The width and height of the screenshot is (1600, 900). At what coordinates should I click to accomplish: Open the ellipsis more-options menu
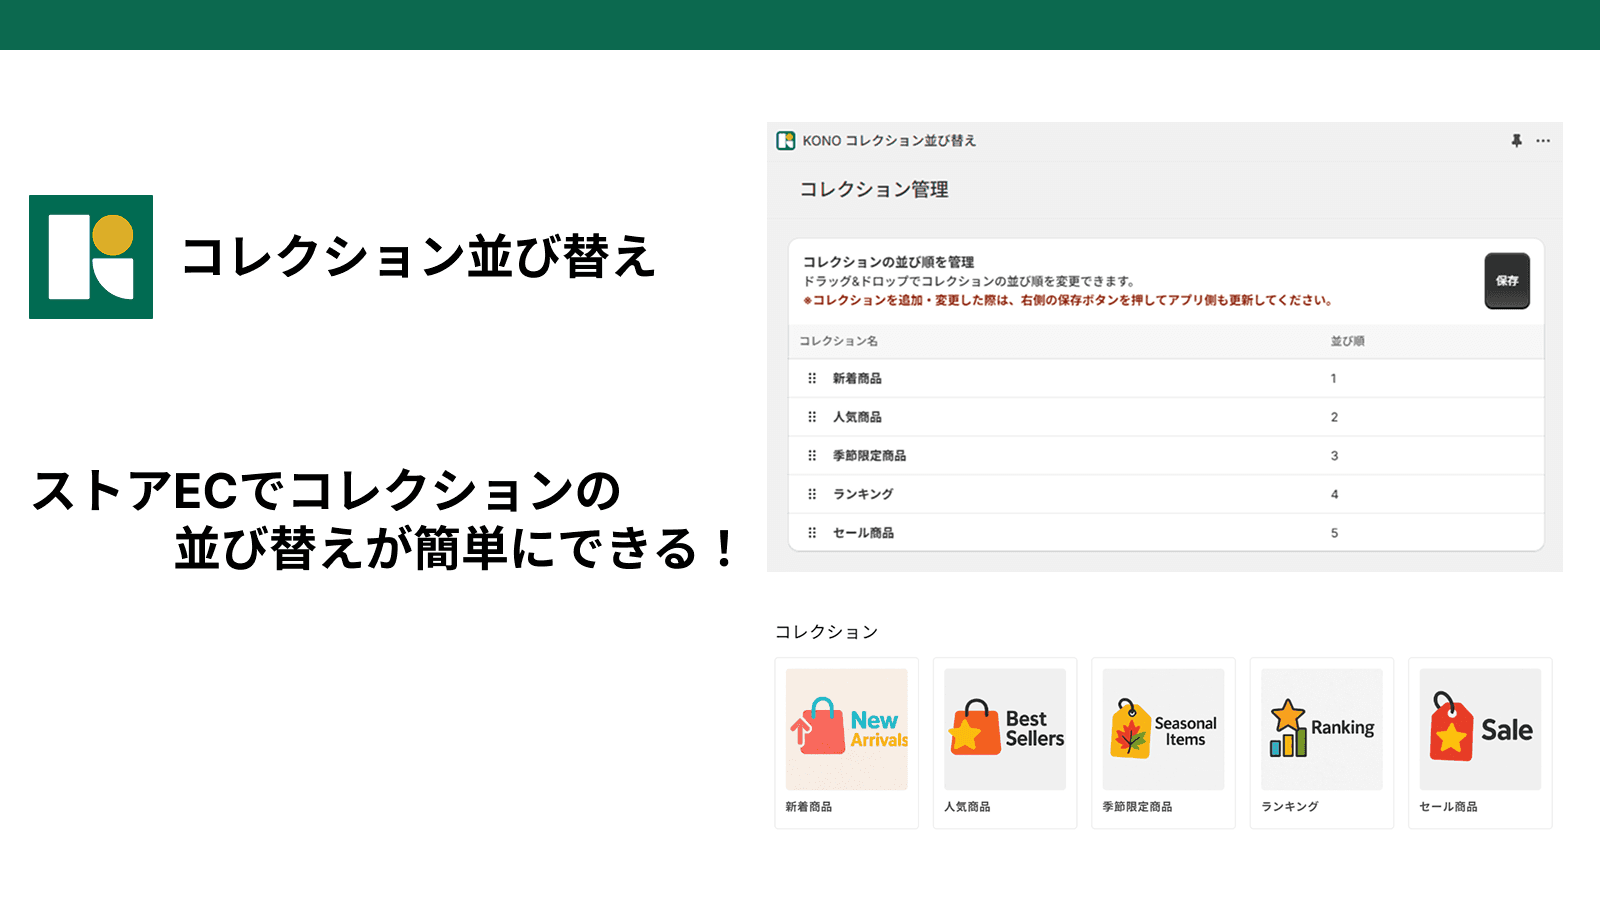click(x=1543, y=141)
